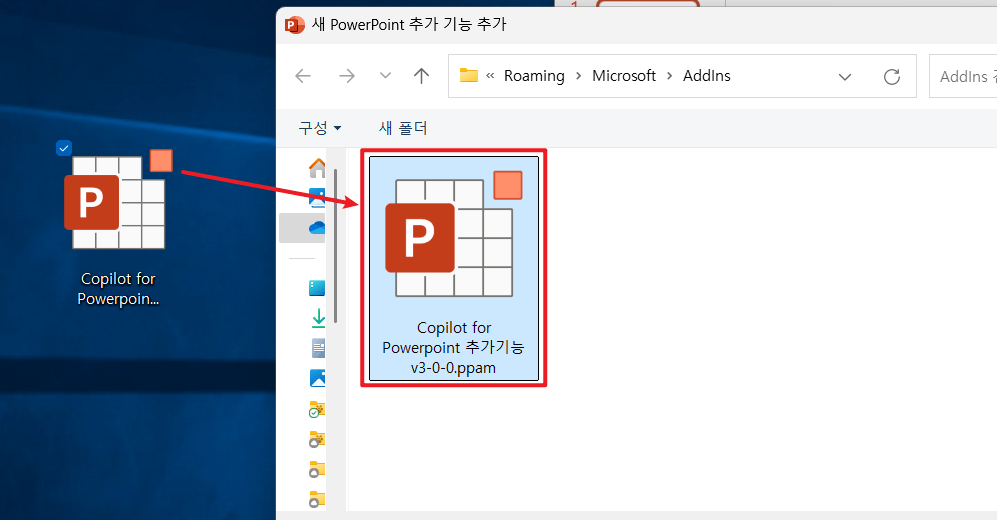This screenshot has width=997, height=520.
Task: Open Pictures in the navigation pane
Action: tap(317, 378)
